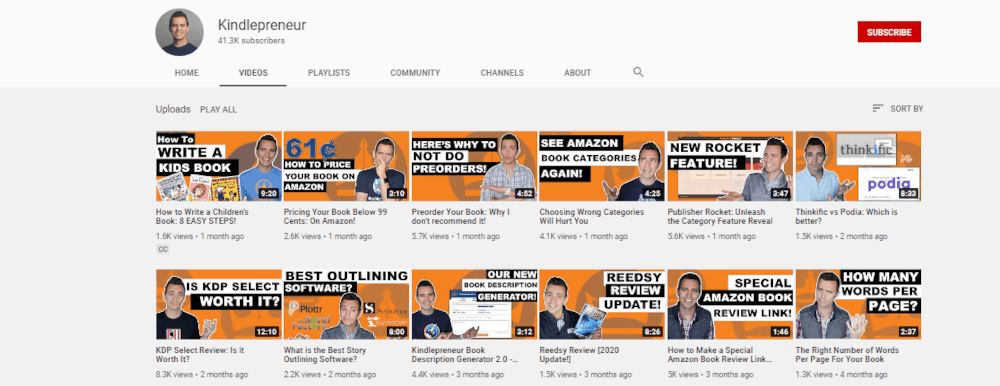
Task: Open the Channels tab
Action: [502, 73]
